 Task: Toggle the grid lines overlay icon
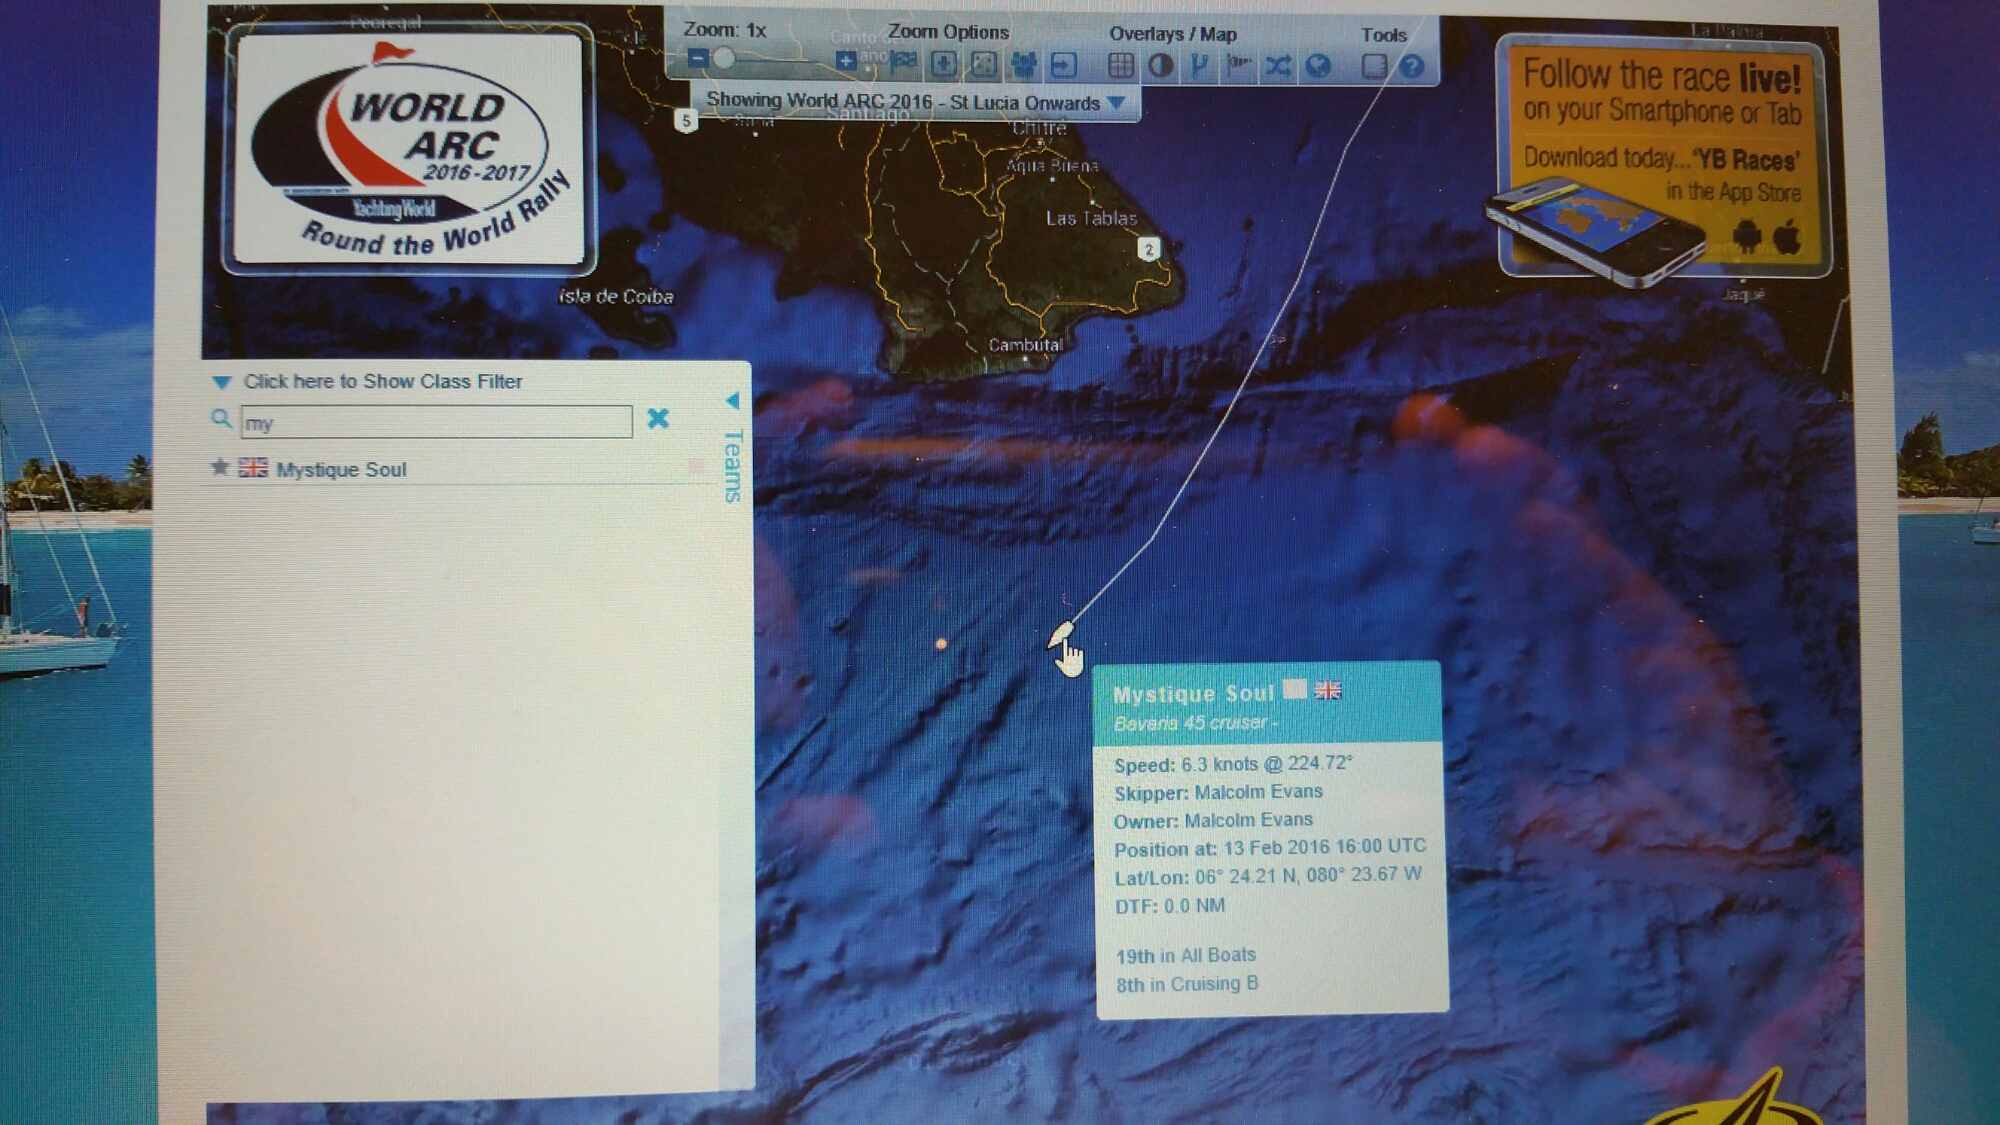pyautogui.click(x=1120, y=66)
